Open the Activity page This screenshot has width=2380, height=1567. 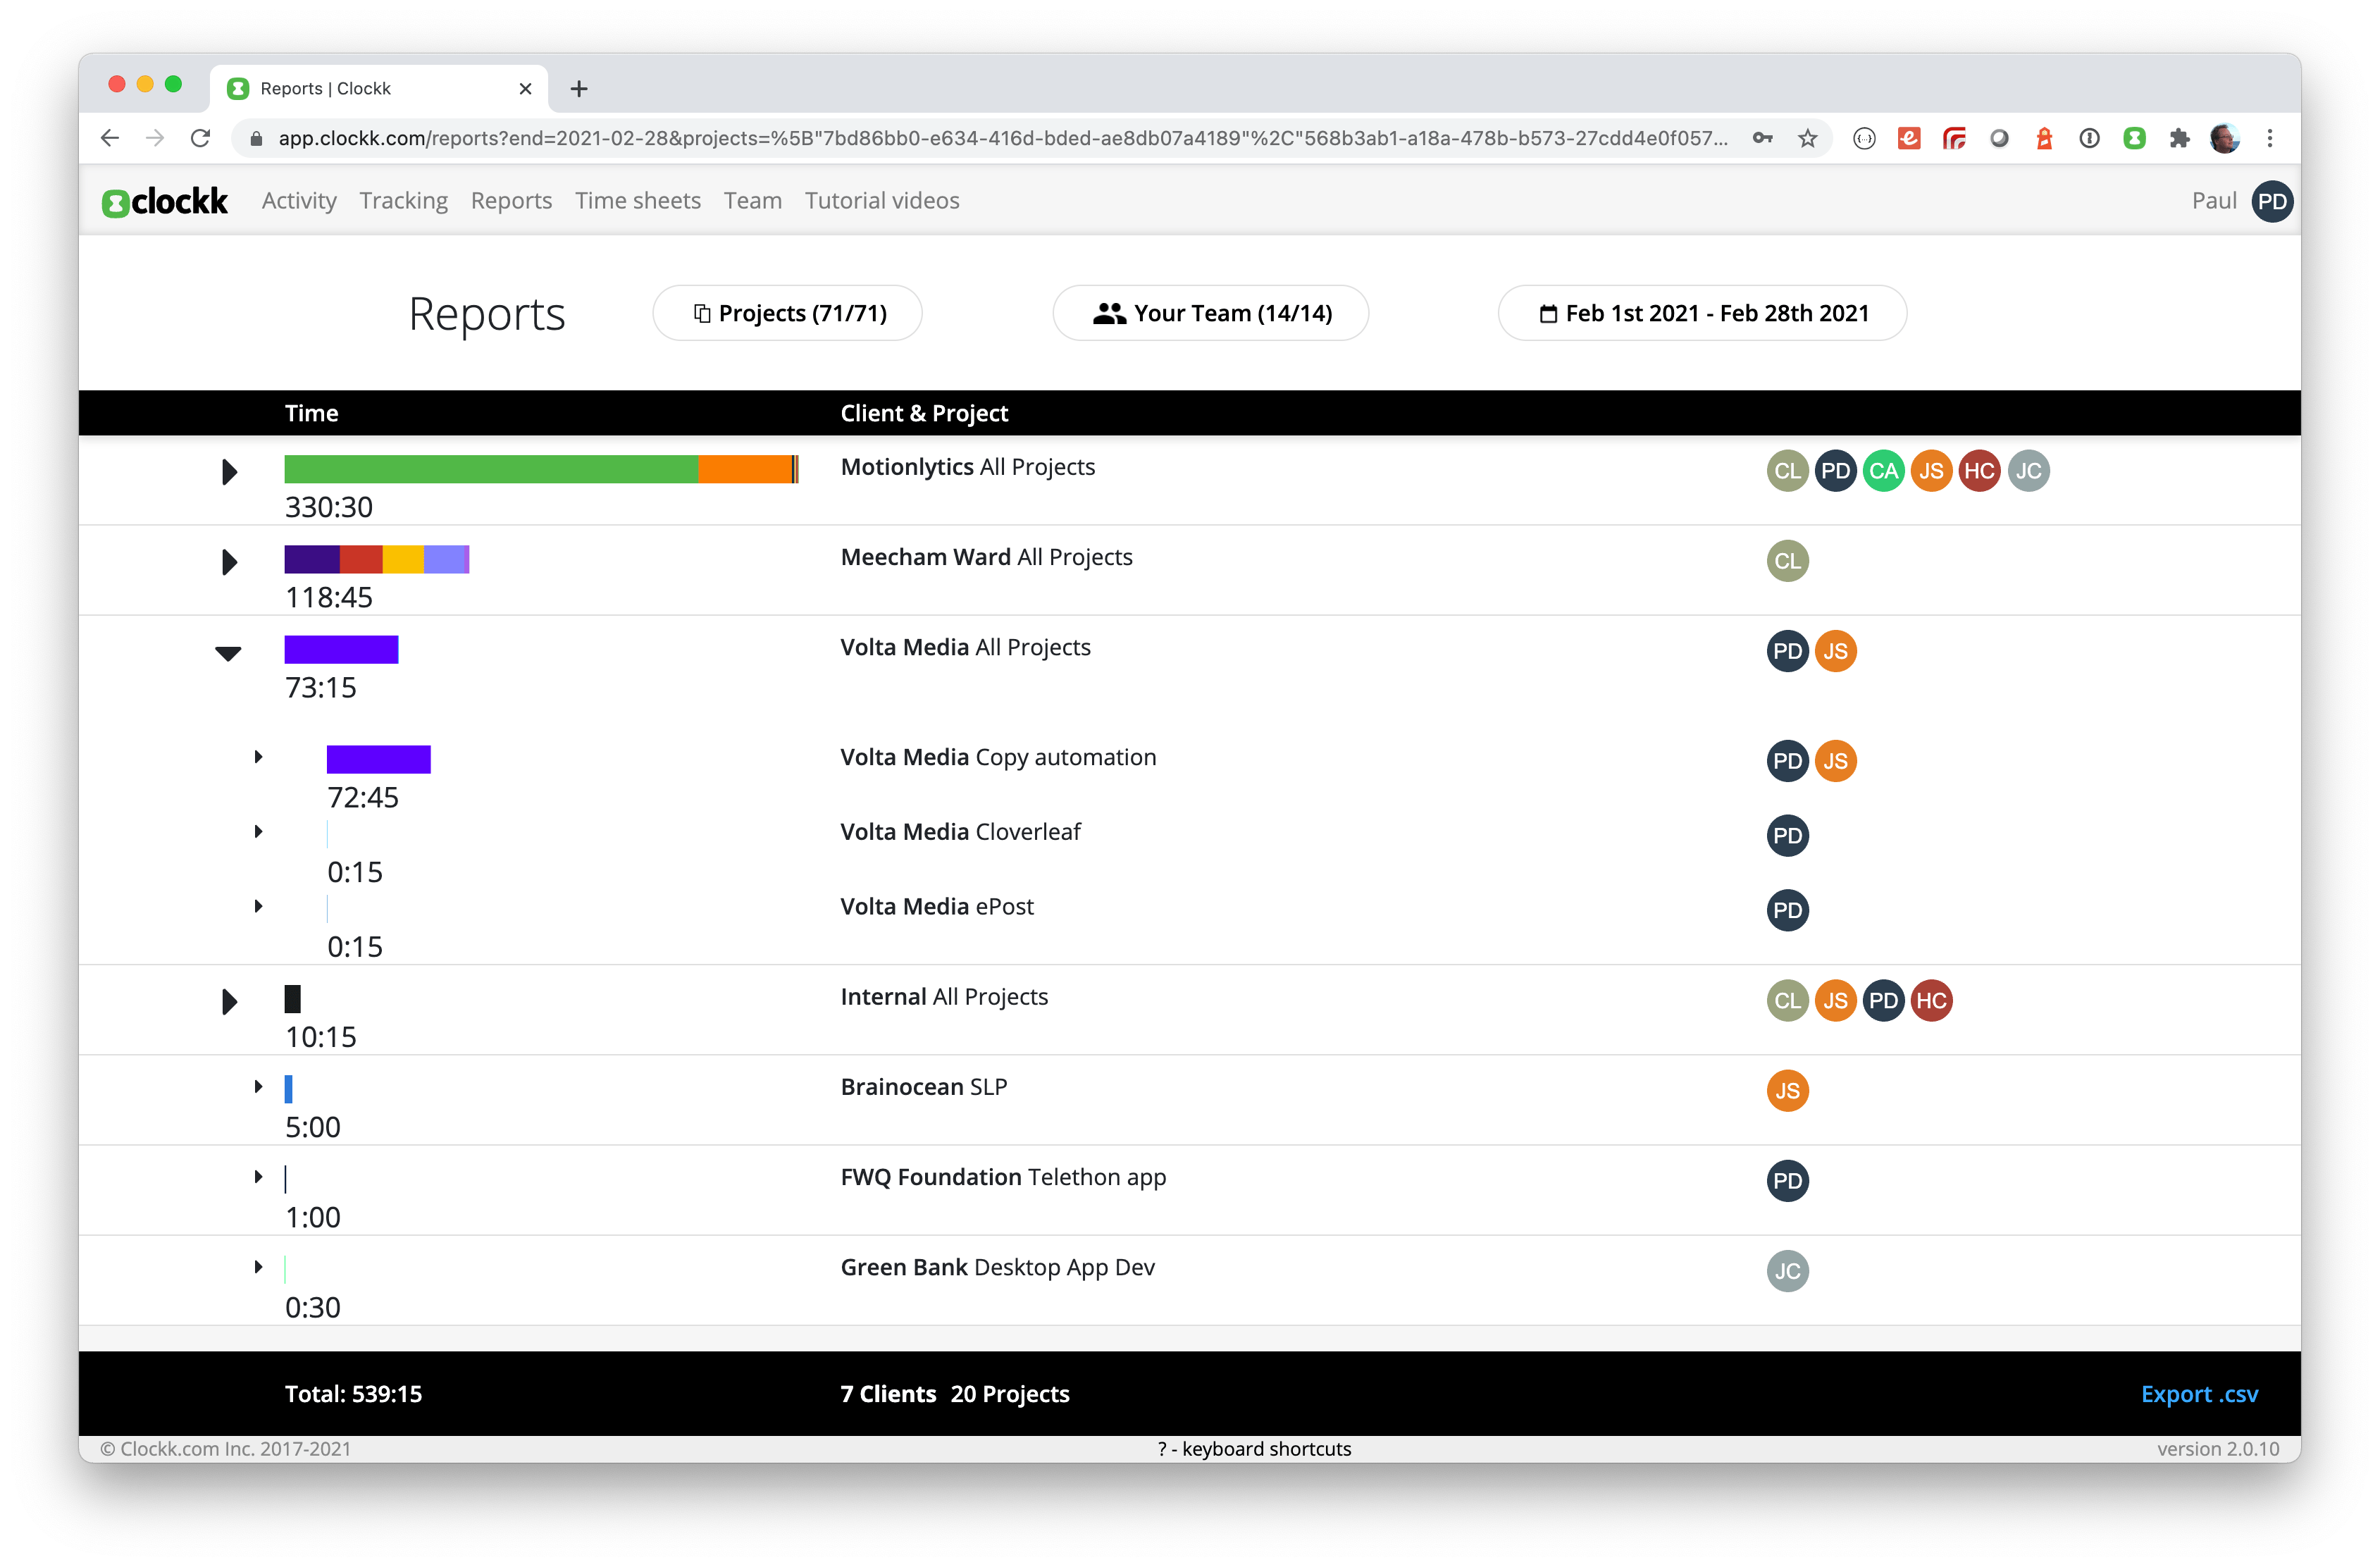tap(299, 201)
